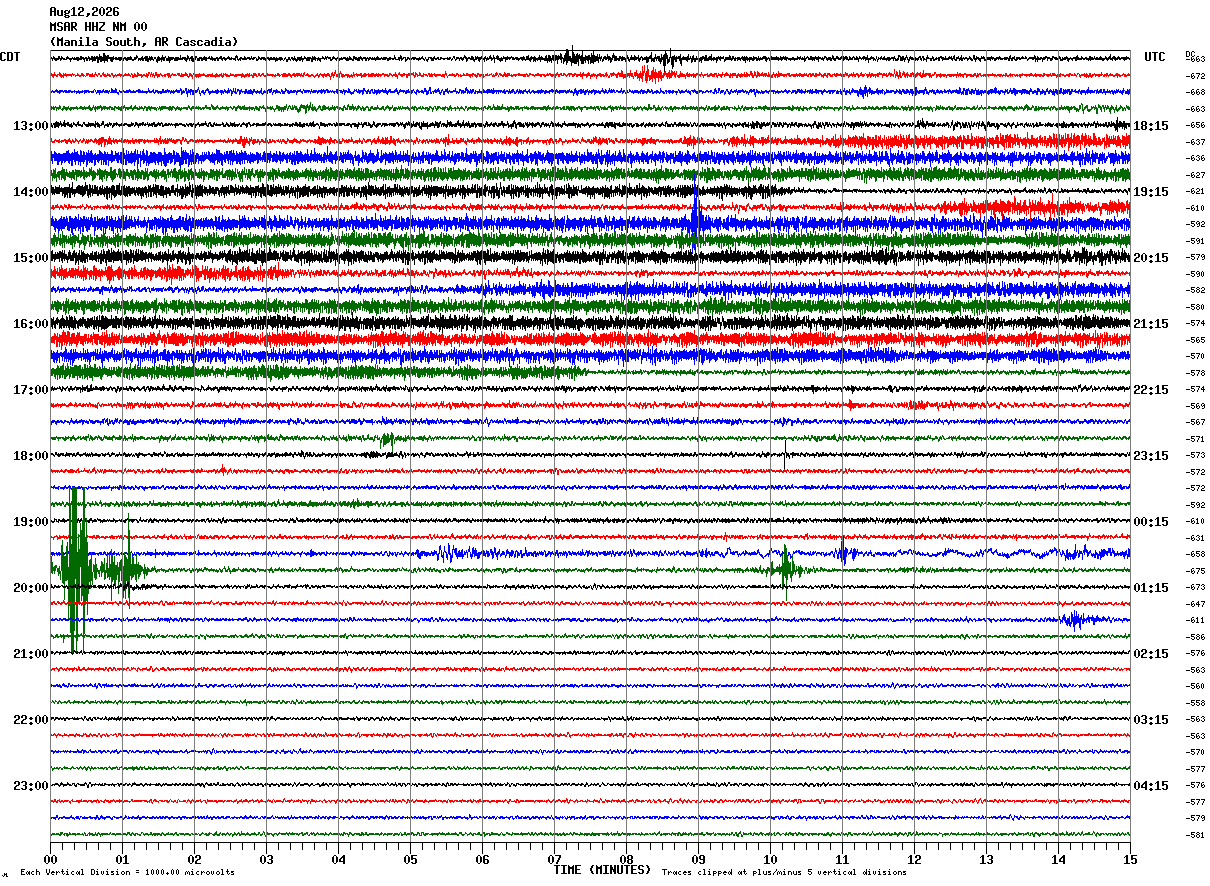
Task: Click the black burst on the top trace
Action: tap(580, 57)
